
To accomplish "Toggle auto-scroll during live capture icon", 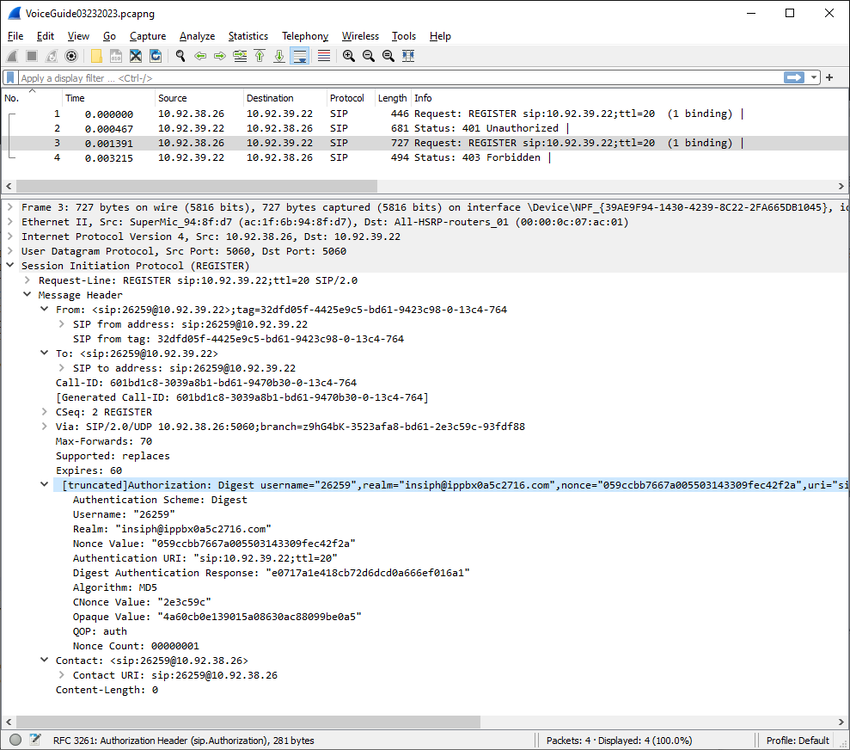I will pos(300,56).
